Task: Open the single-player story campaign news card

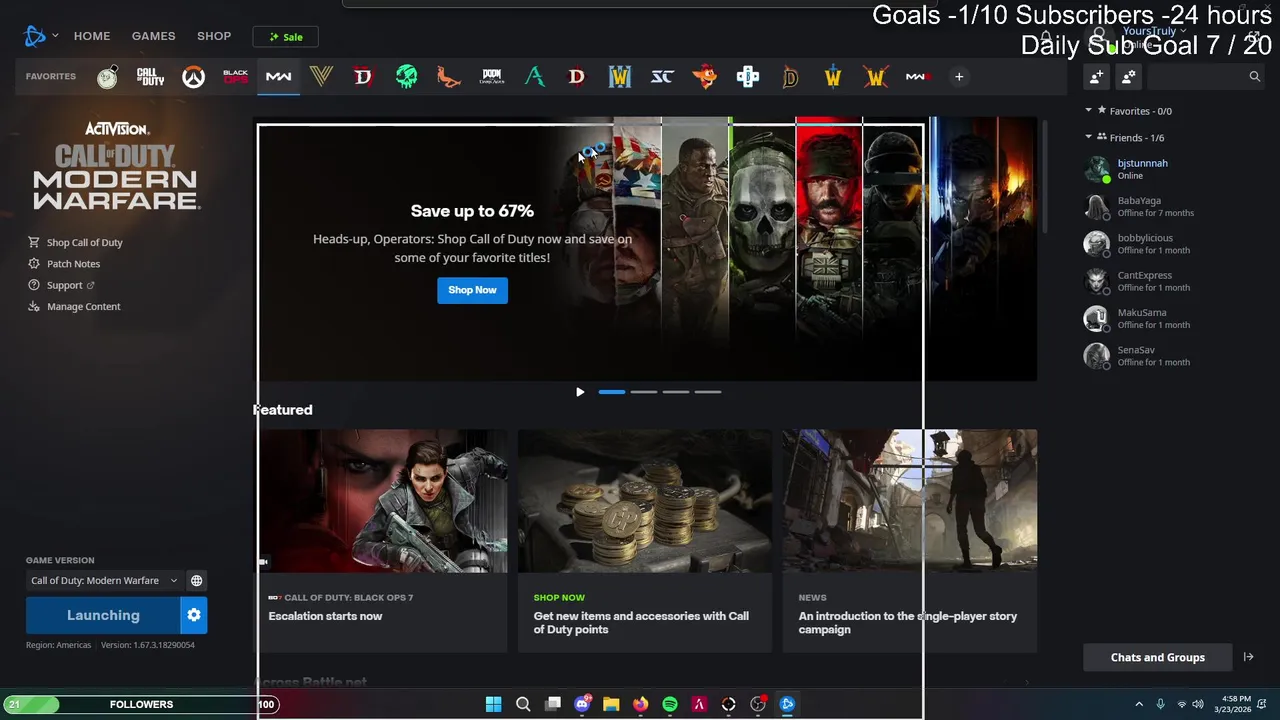Action: pos(910,541)
